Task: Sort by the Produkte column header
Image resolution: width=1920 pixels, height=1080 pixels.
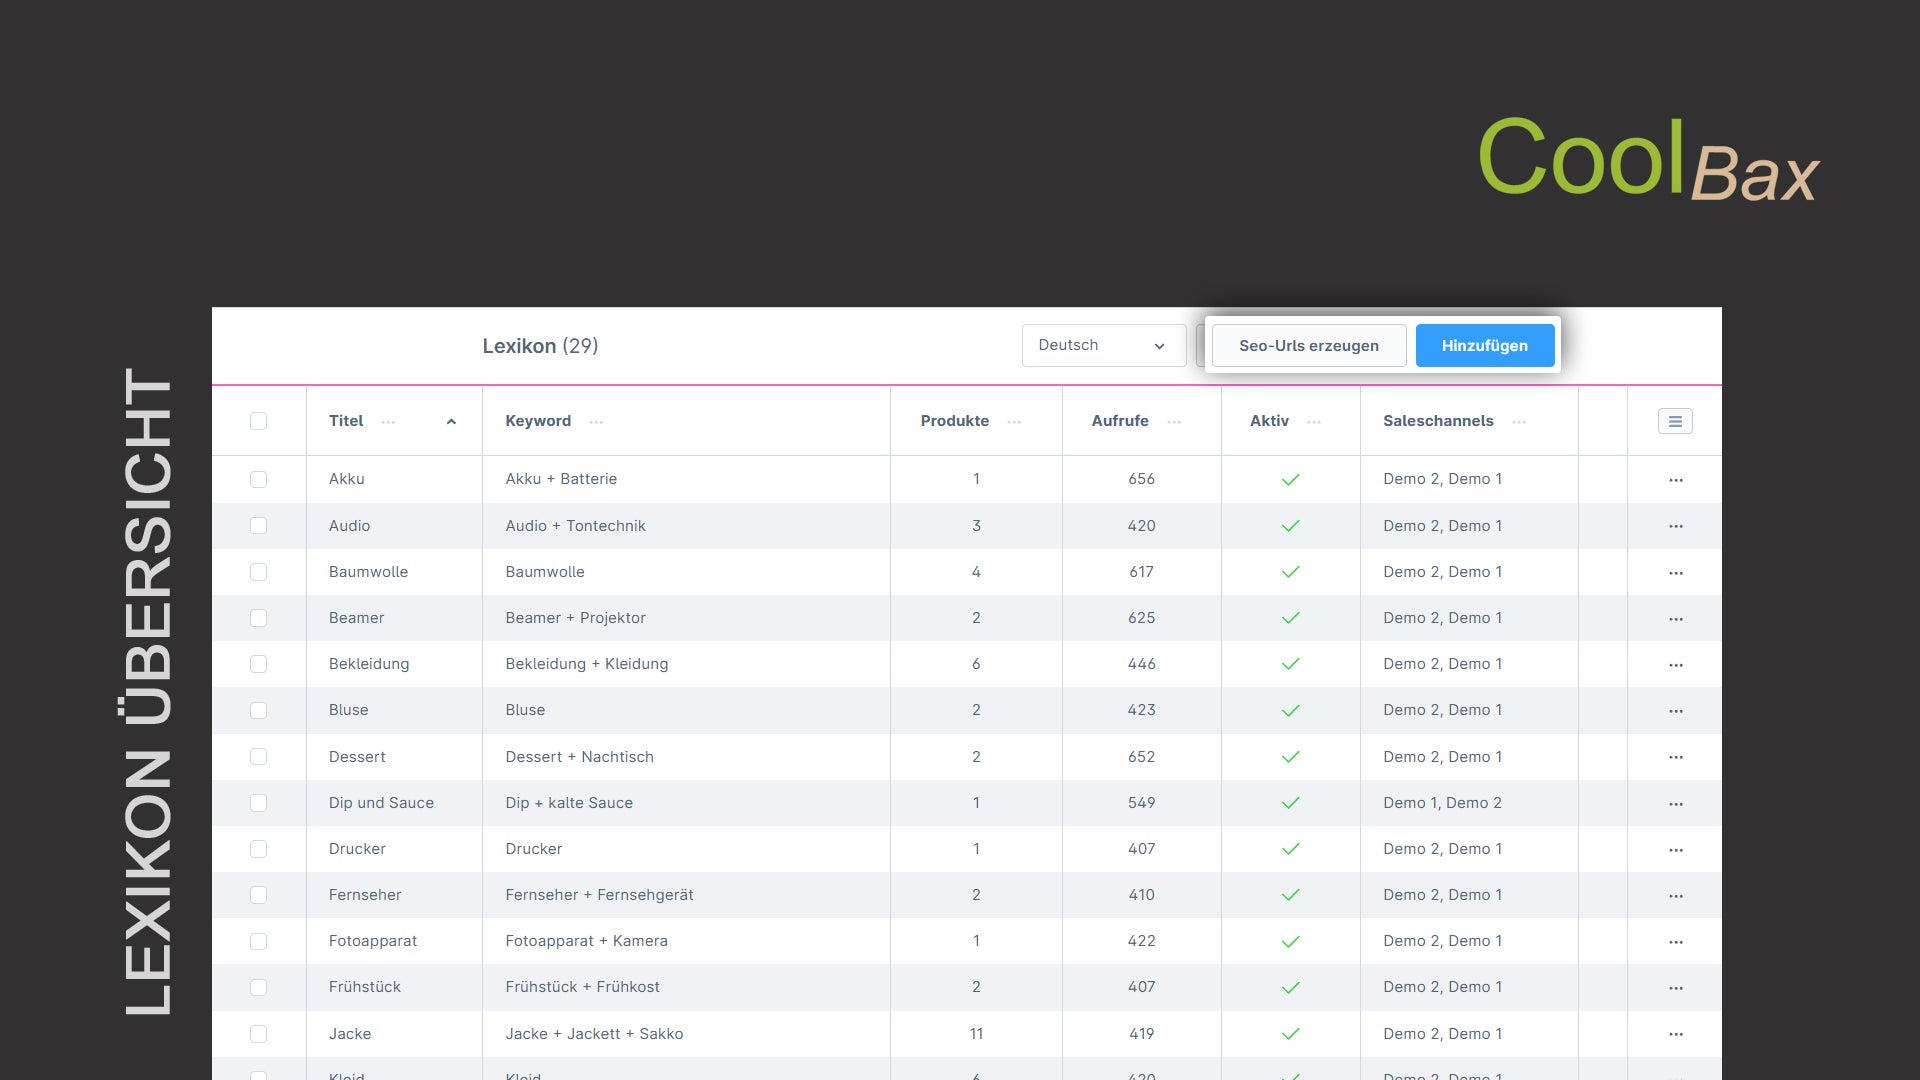Action: pyautogui.click(x=954, y=421)
